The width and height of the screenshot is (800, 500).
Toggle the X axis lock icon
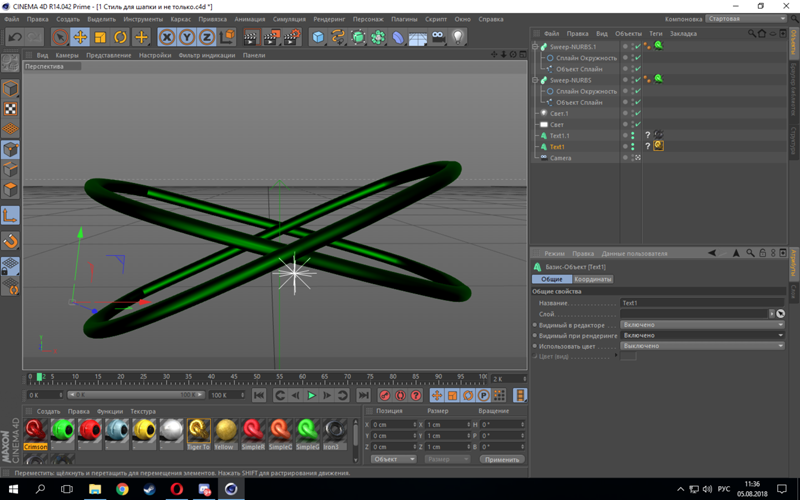(x=167, y=37)
